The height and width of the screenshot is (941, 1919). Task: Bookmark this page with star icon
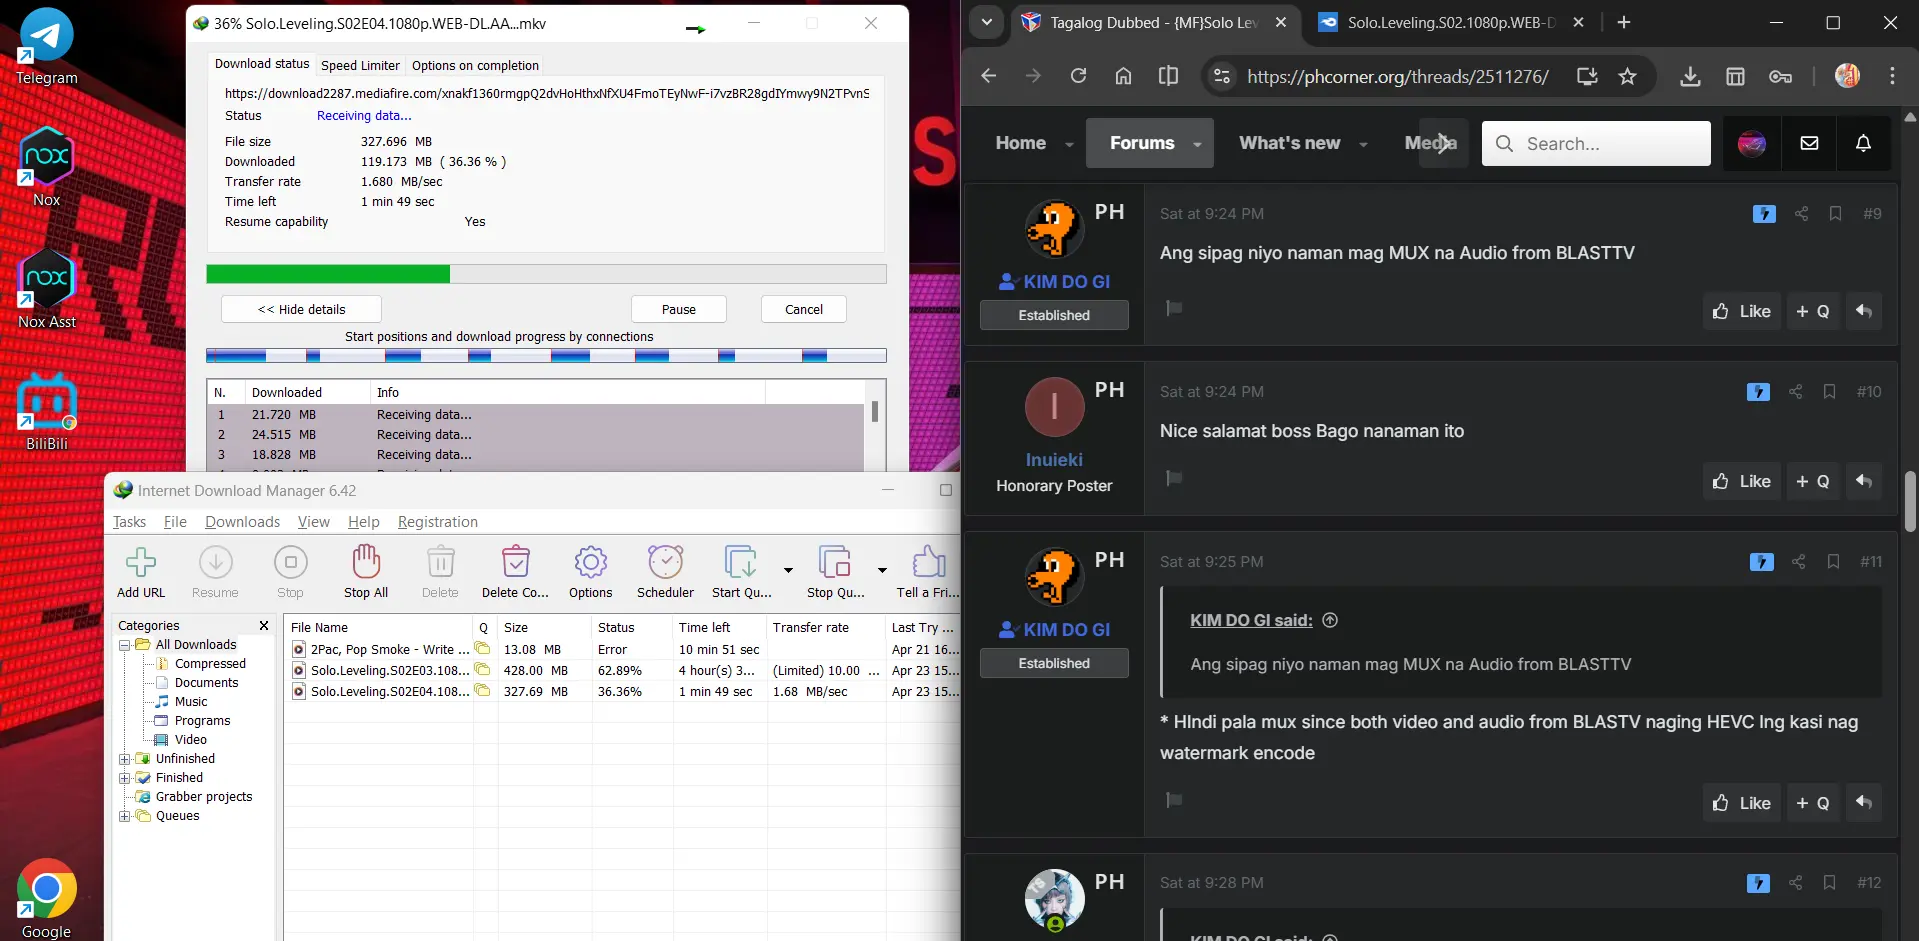coord(1627,76)
